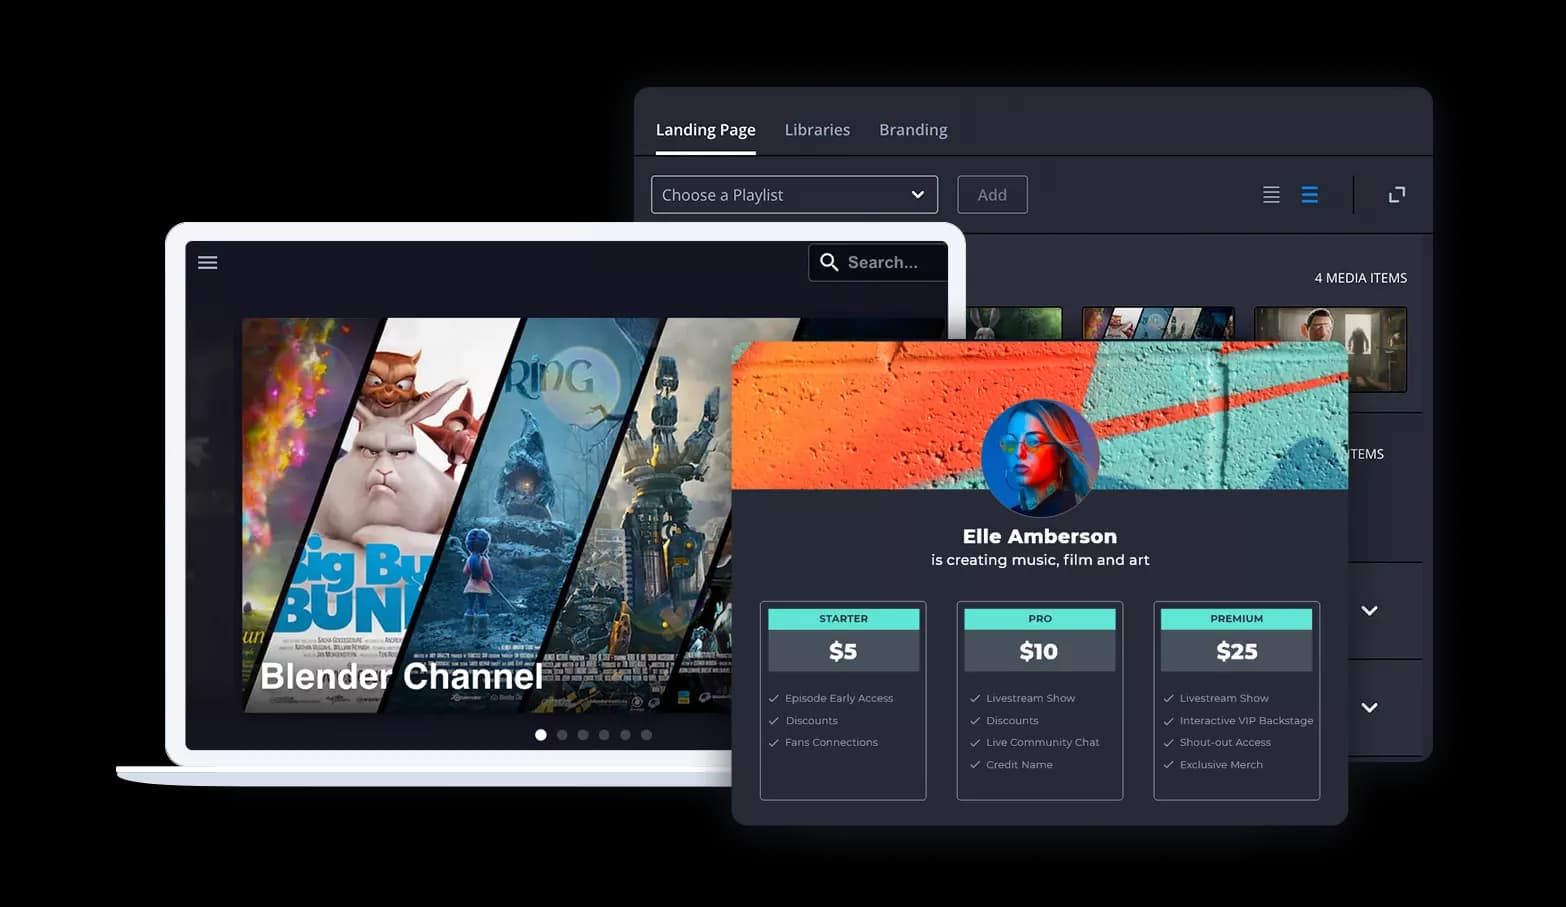This screenshot has width=1566, height=907.
Task: Select the blue detailed list view icon
Action: click(x=1310, y=194)
